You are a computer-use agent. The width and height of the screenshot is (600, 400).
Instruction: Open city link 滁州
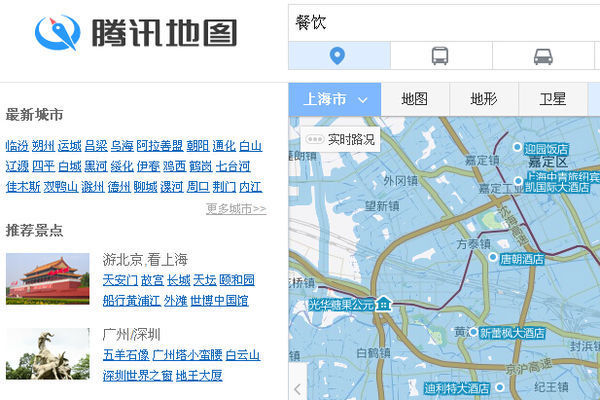click(x=93, y=187)
